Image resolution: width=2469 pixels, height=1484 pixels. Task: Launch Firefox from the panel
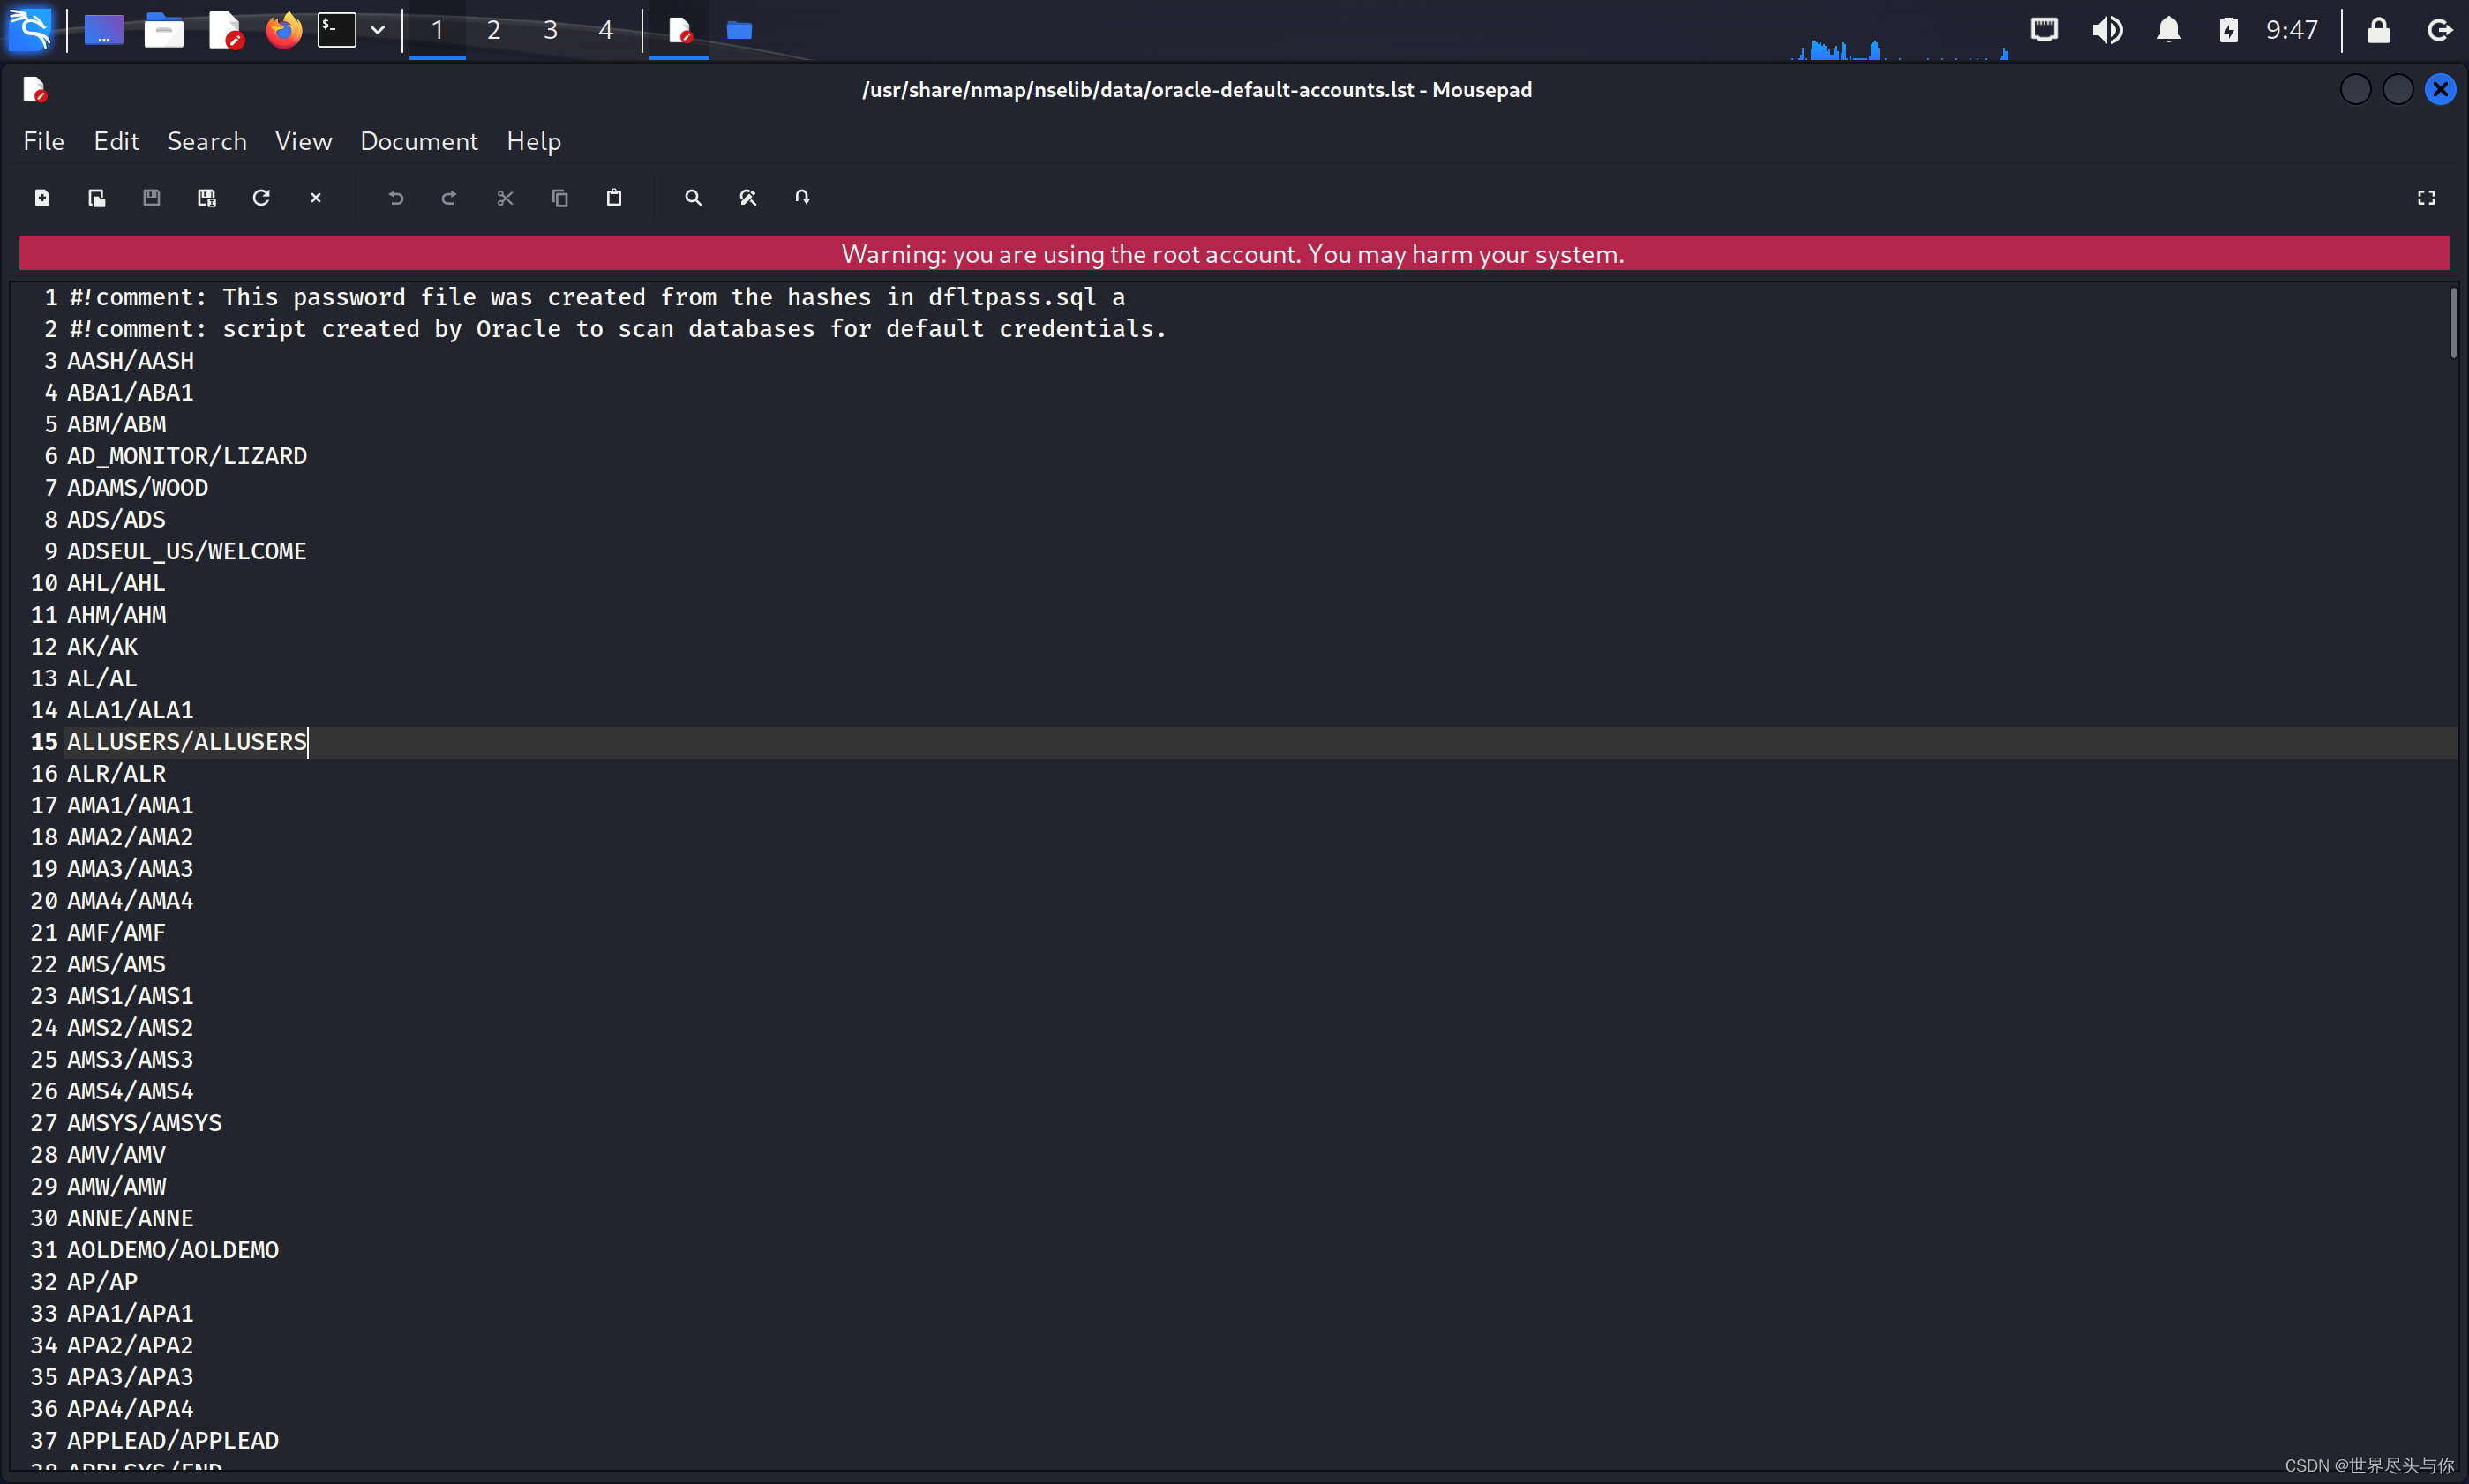284,30
